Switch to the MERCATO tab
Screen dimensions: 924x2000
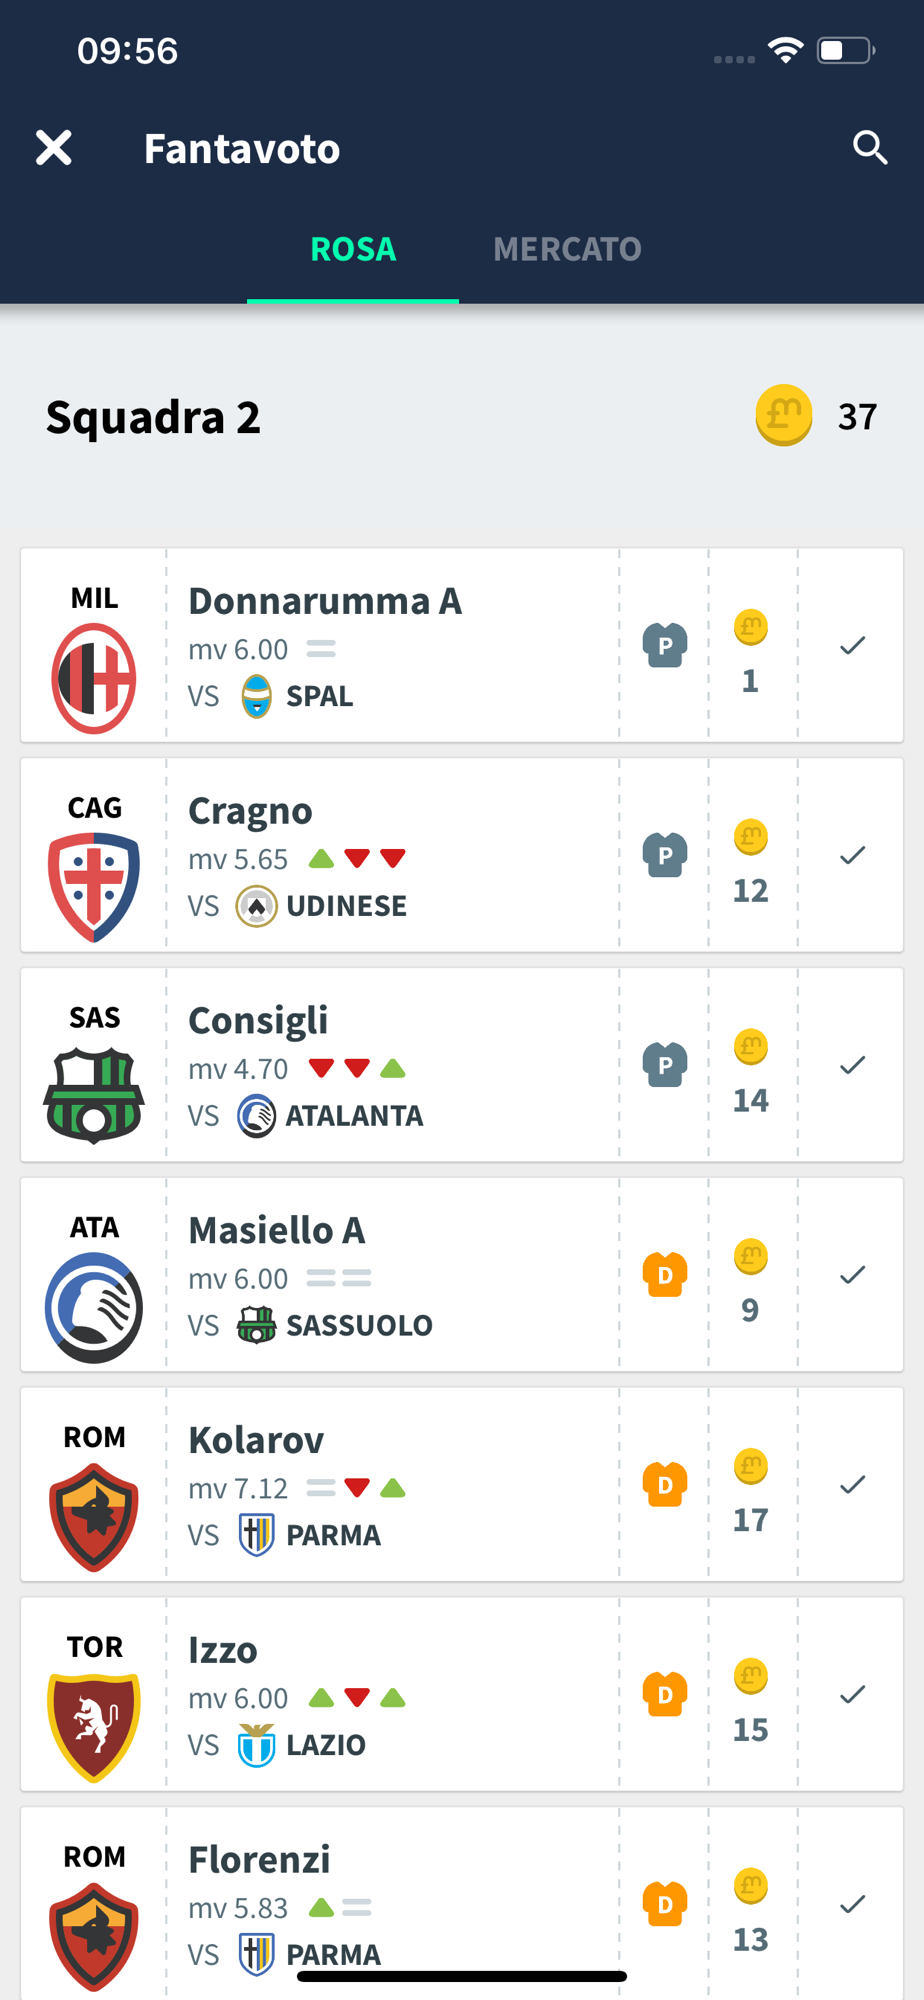[567, 249]
